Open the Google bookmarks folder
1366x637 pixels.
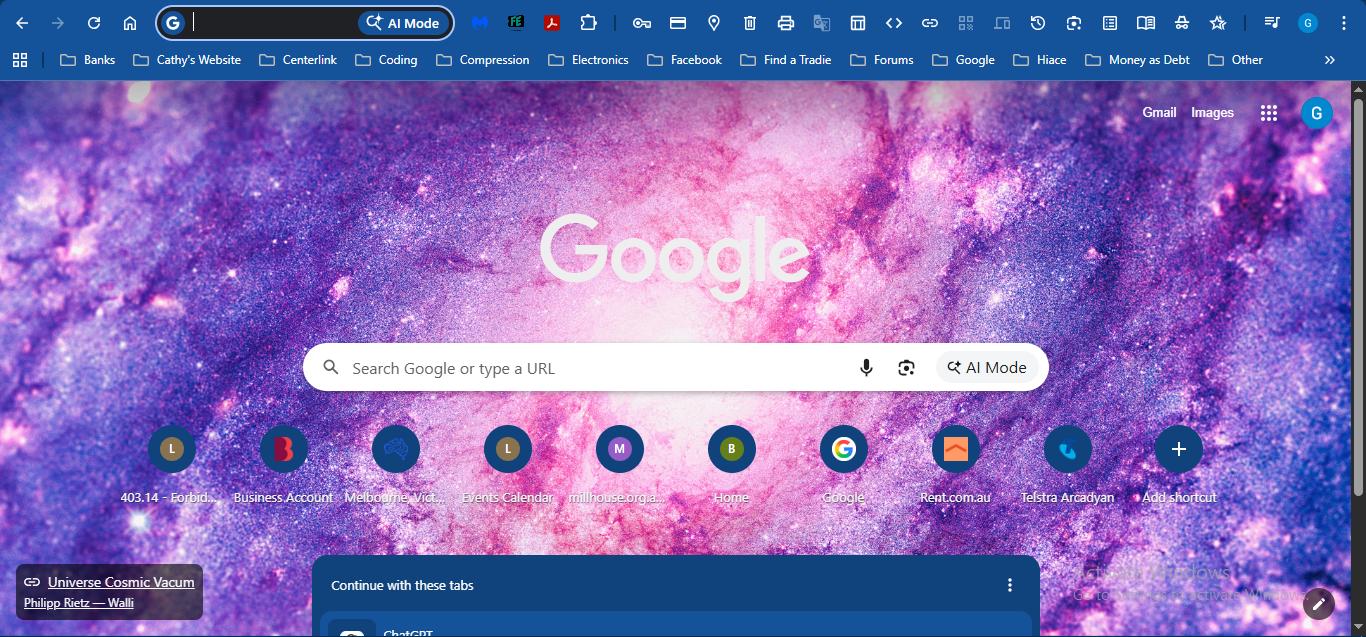click(x=964, y=60)
